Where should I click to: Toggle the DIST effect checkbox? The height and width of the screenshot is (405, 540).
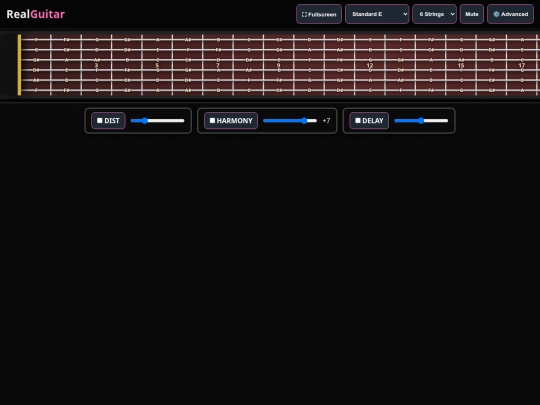tap(100, 121)
